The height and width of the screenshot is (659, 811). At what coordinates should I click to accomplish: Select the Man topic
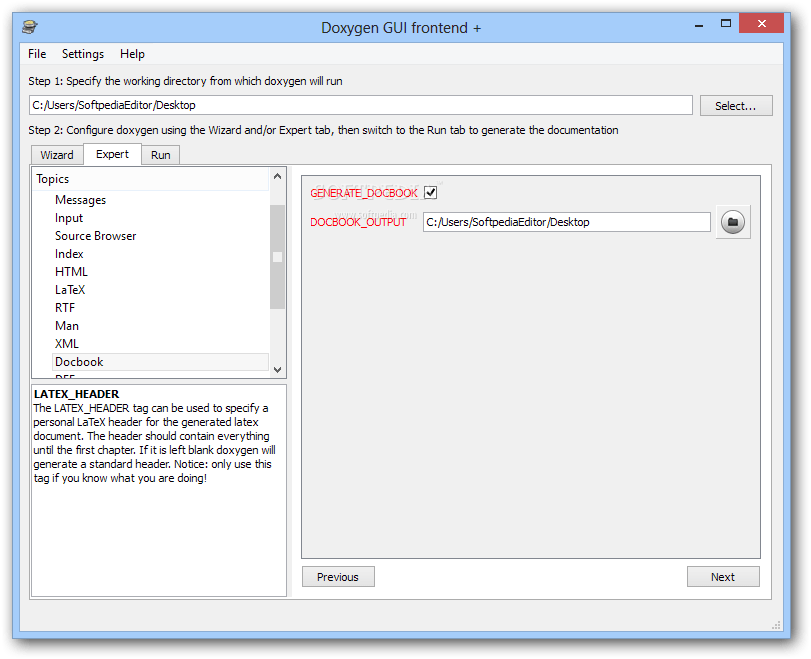point(67,326)
